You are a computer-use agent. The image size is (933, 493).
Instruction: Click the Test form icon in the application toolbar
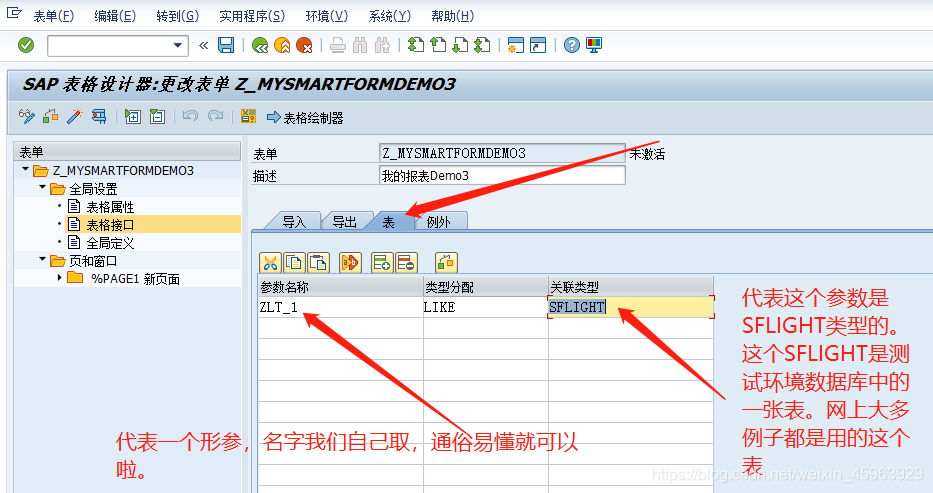[x=99, y=117]
